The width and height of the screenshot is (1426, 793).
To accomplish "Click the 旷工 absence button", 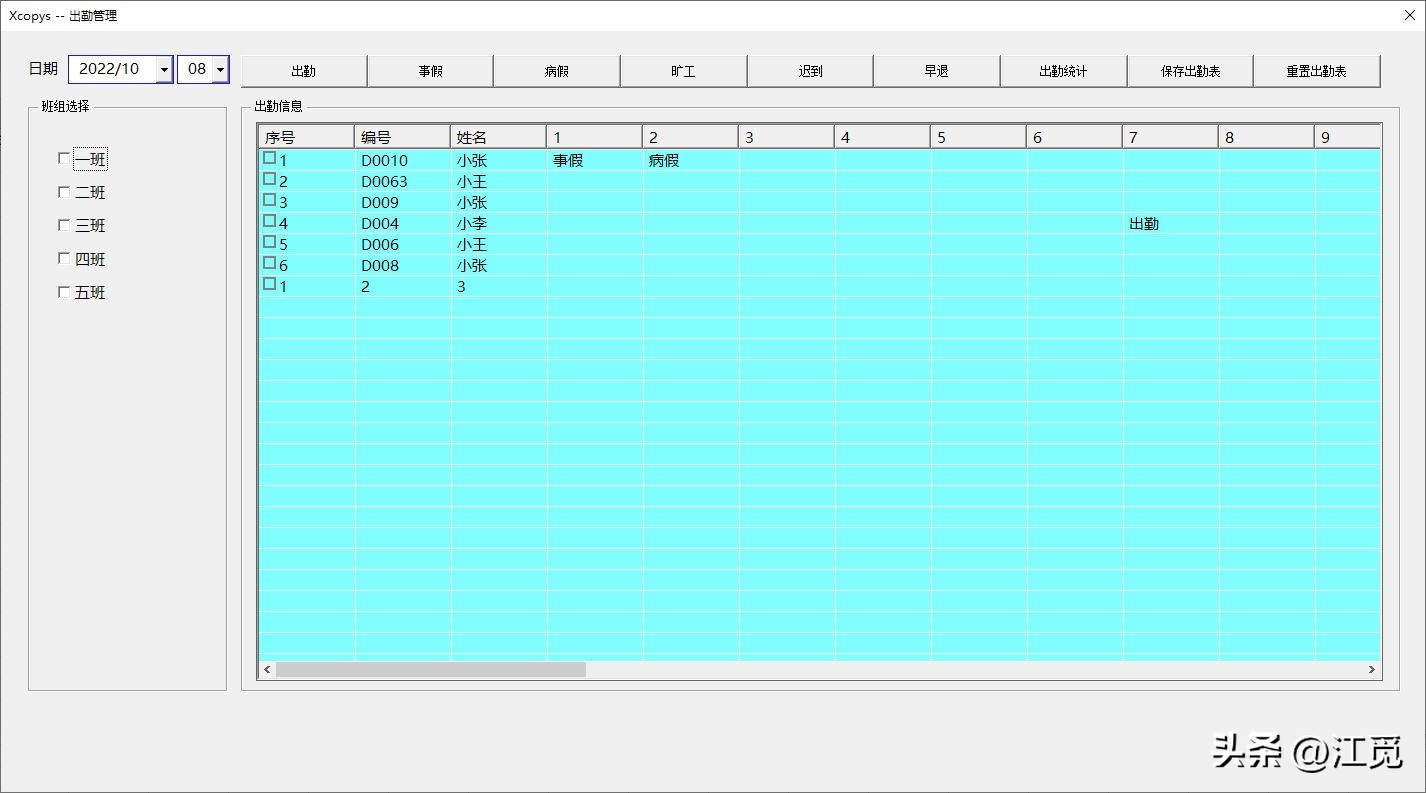I will (x=683, y=71).
